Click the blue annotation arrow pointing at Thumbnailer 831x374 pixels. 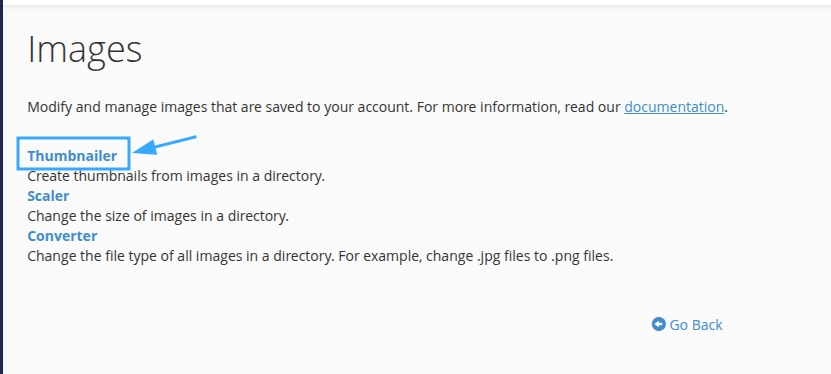164,145
